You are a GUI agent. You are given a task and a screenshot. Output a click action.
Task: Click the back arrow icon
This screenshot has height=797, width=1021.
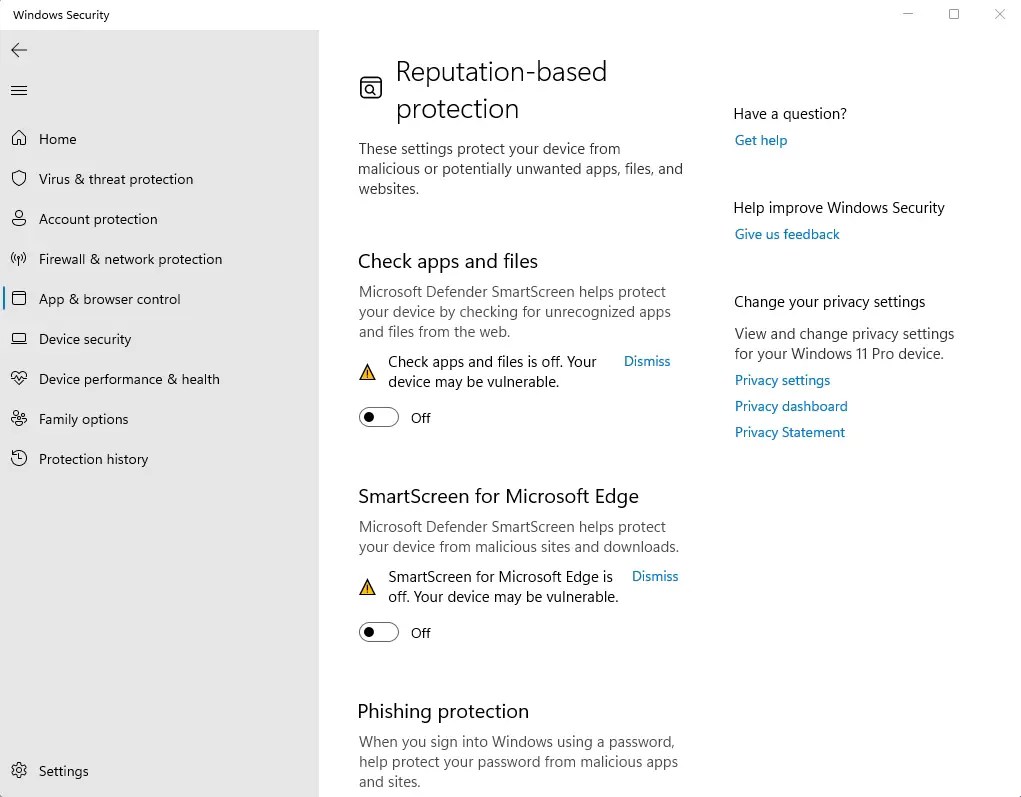tap(19, 50)
